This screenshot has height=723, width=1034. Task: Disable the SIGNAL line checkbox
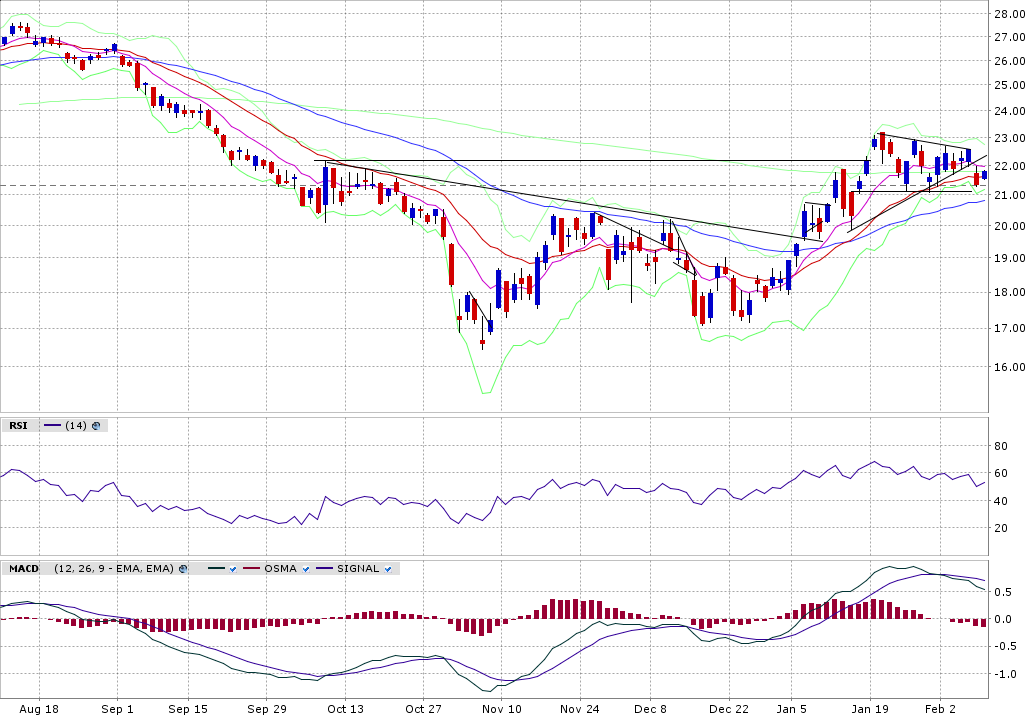(x=389, y=568)
